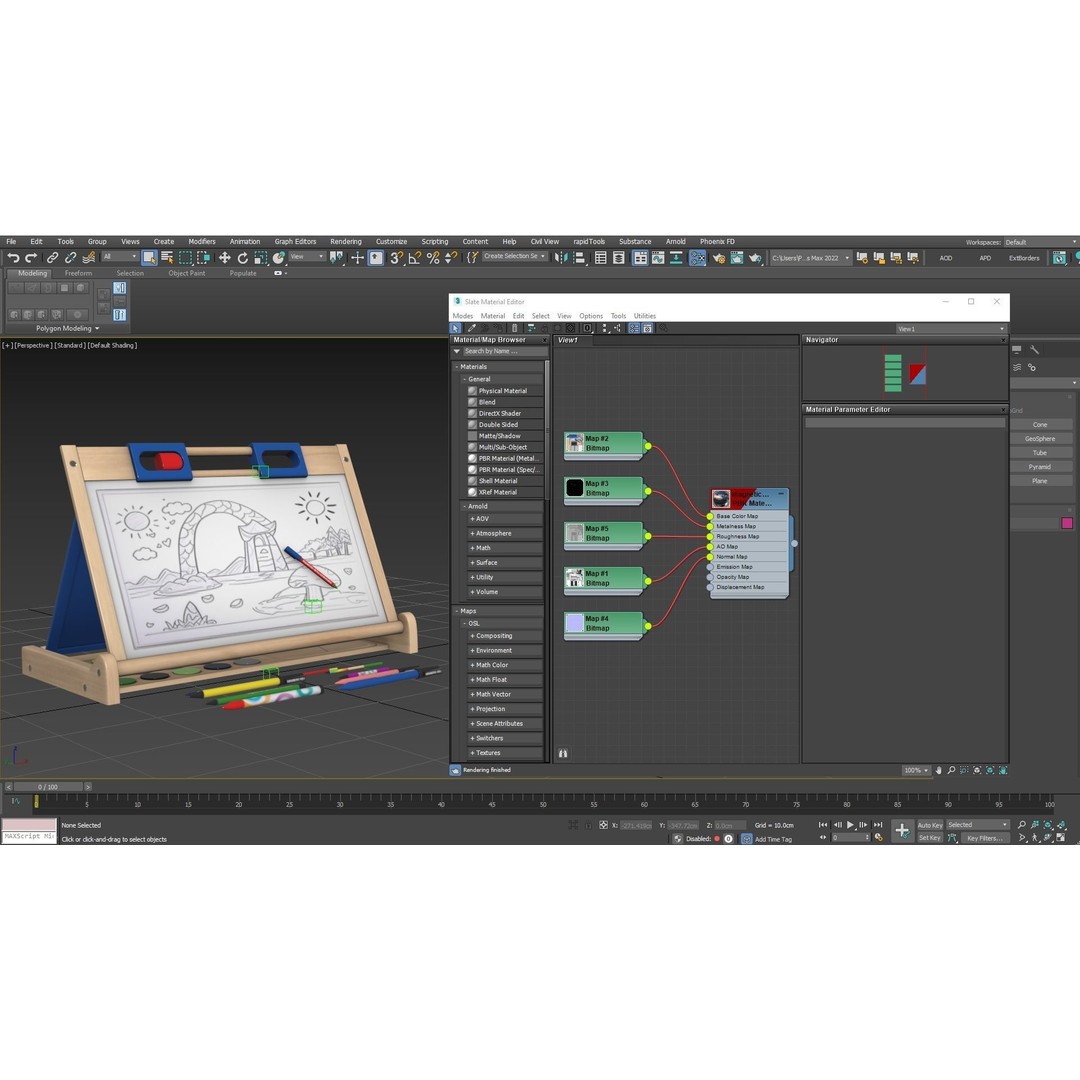Open the Rendered Frame Window icon

point(736,258)
